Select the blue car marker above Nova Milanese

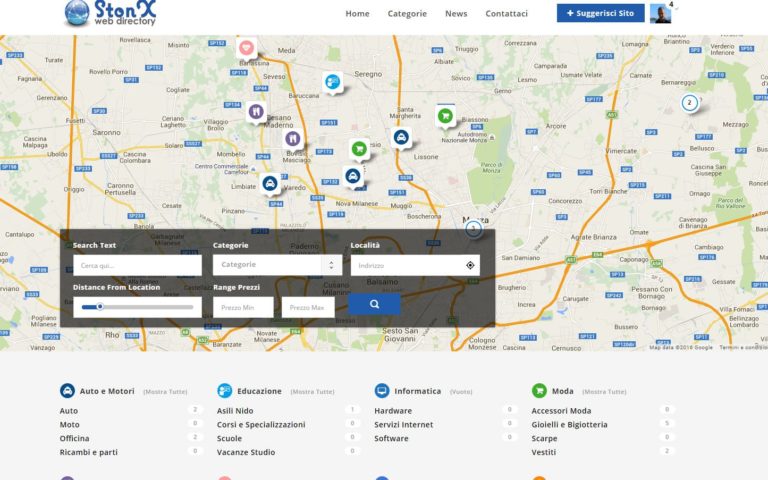pos(353,176)
